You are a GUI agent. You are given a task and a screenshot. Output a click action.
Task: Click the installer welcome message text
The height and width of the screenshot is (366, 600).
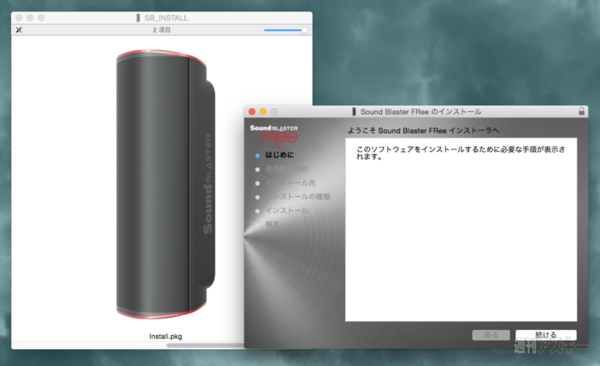(461, 153)
